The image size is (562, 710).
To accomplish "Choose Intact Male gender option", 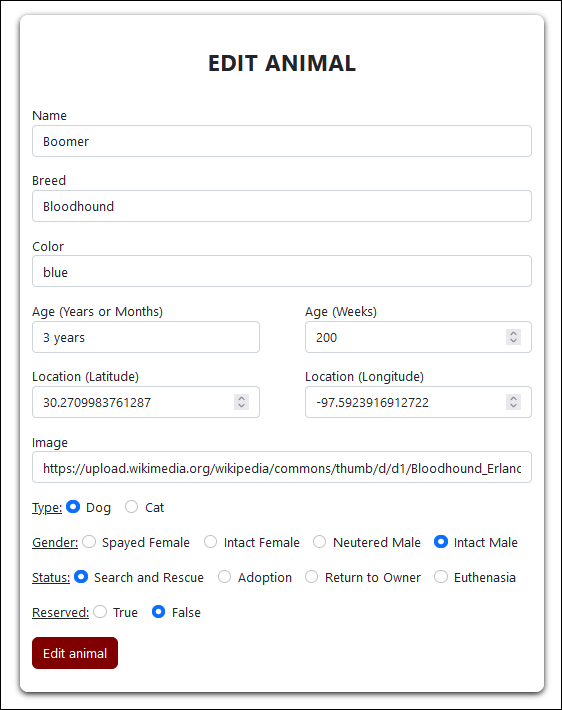I will tap(441, 542).
